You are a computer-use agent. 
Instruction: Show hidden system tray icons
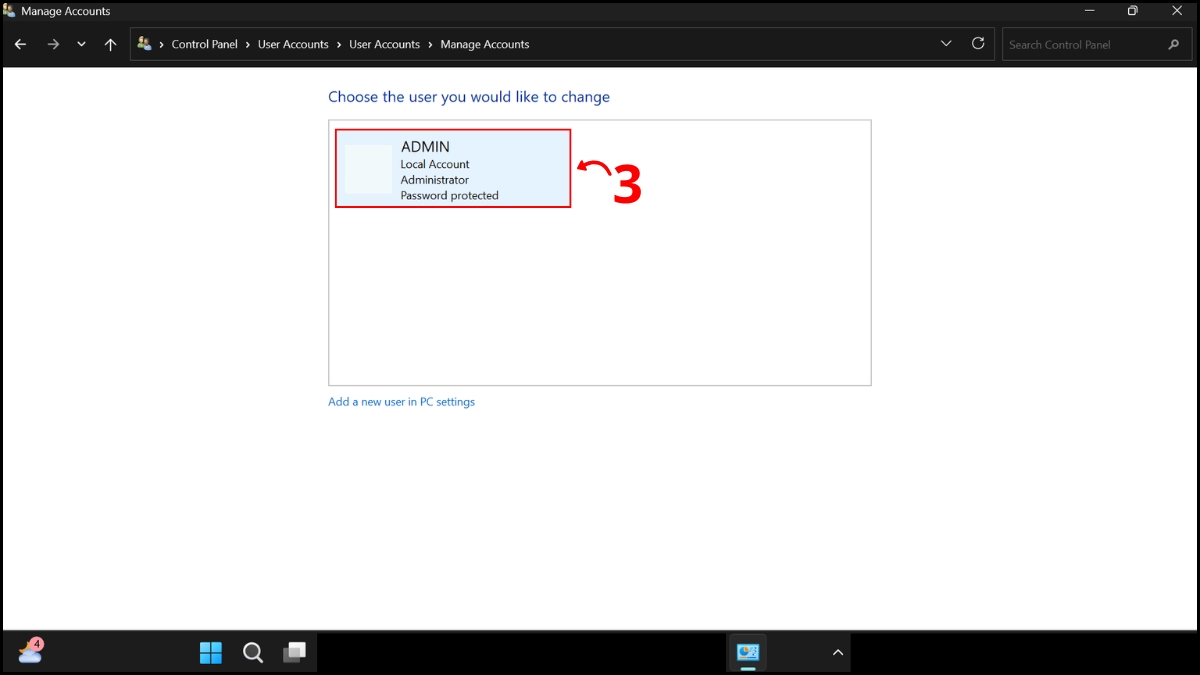837,652
